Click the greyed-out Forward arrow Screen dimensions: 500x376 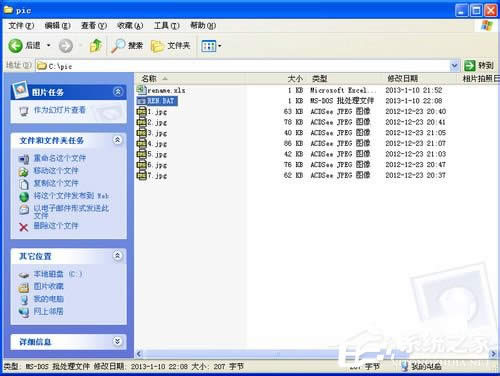tap(66, 46)
